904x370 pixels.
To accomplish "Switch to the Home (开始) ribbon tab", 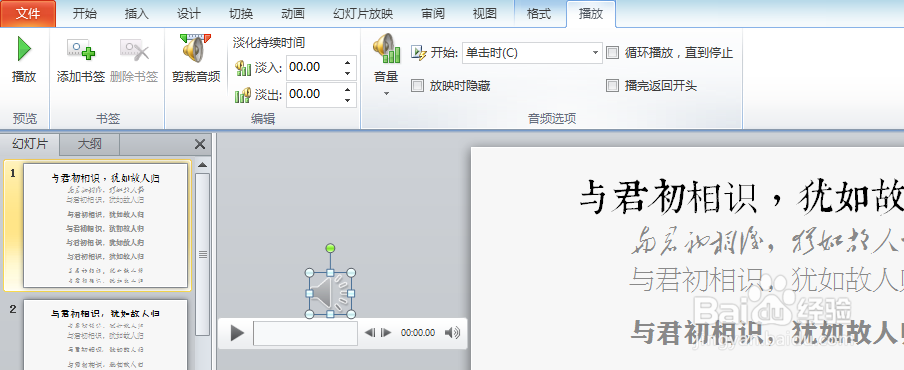I will (x=85, y=14).
